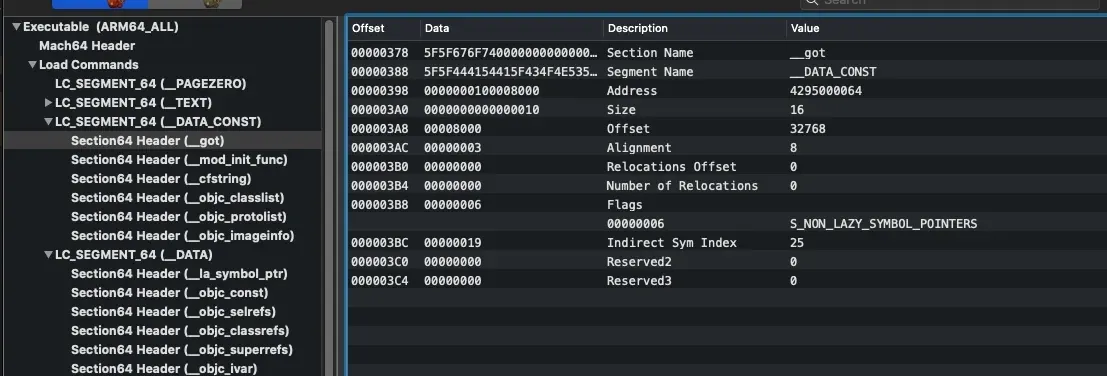Open Section64 Header (__objc_const)
This screenshot has height=376, width=1107.
[169, 293]
